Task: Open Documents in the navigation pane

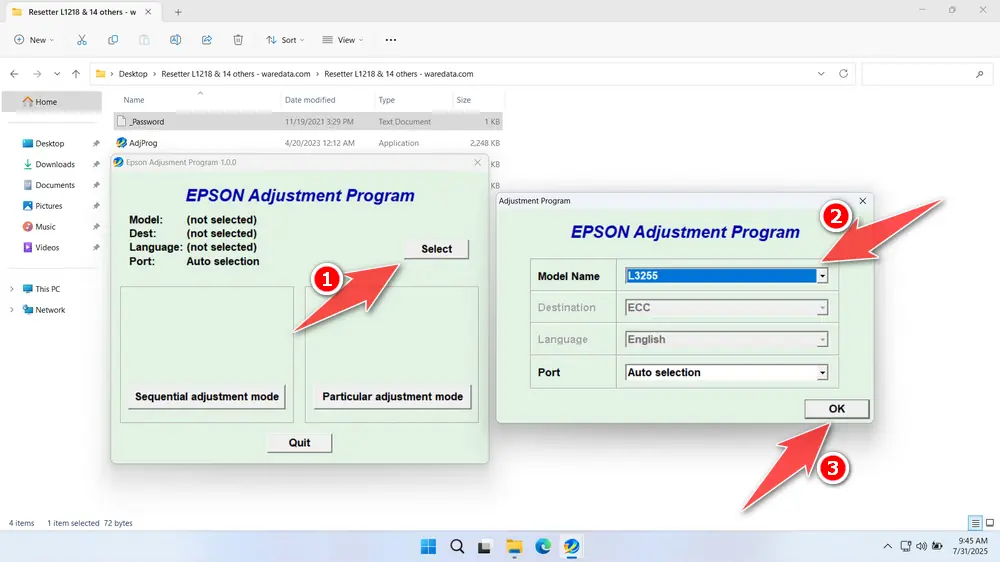Action: 55,185
